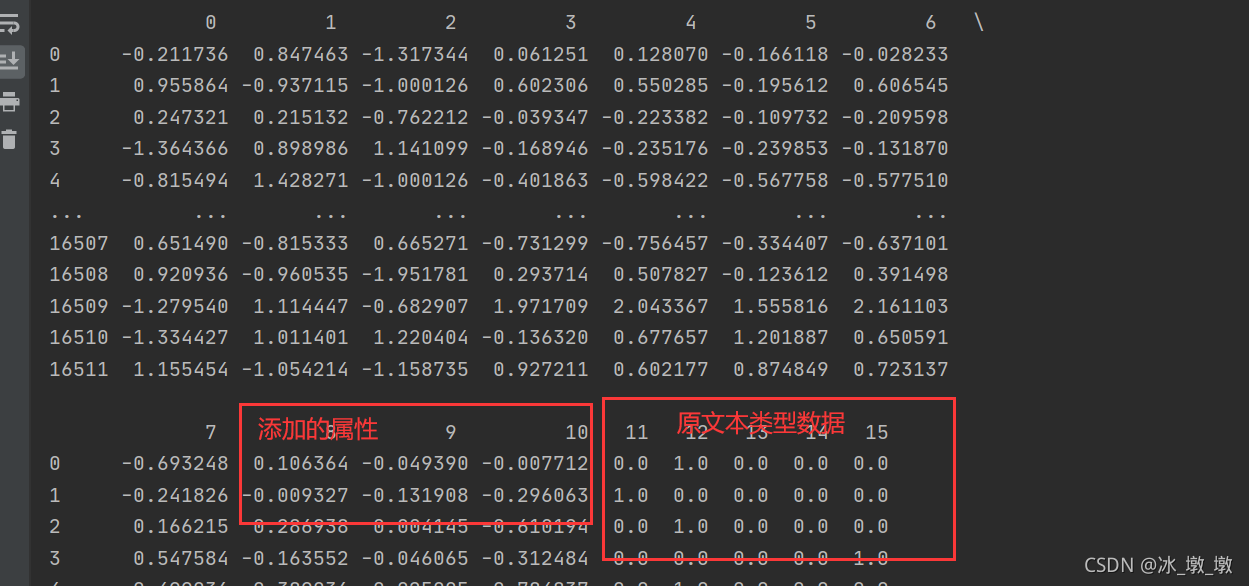Screen dimensions: 1249x586
Task: Click the value 1.201887
Action: [x=781, y=337]
